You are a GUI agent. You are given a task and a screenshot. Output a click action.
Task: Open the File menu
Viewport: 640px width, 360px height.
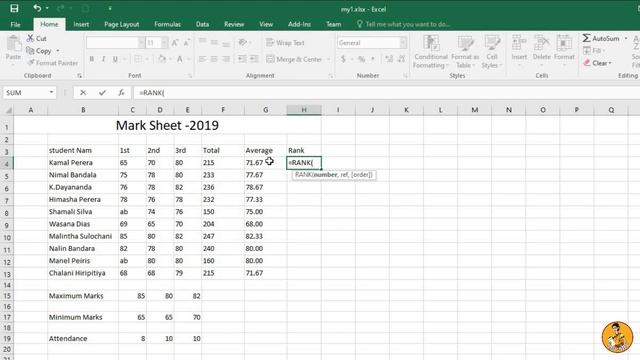[16, 24]
